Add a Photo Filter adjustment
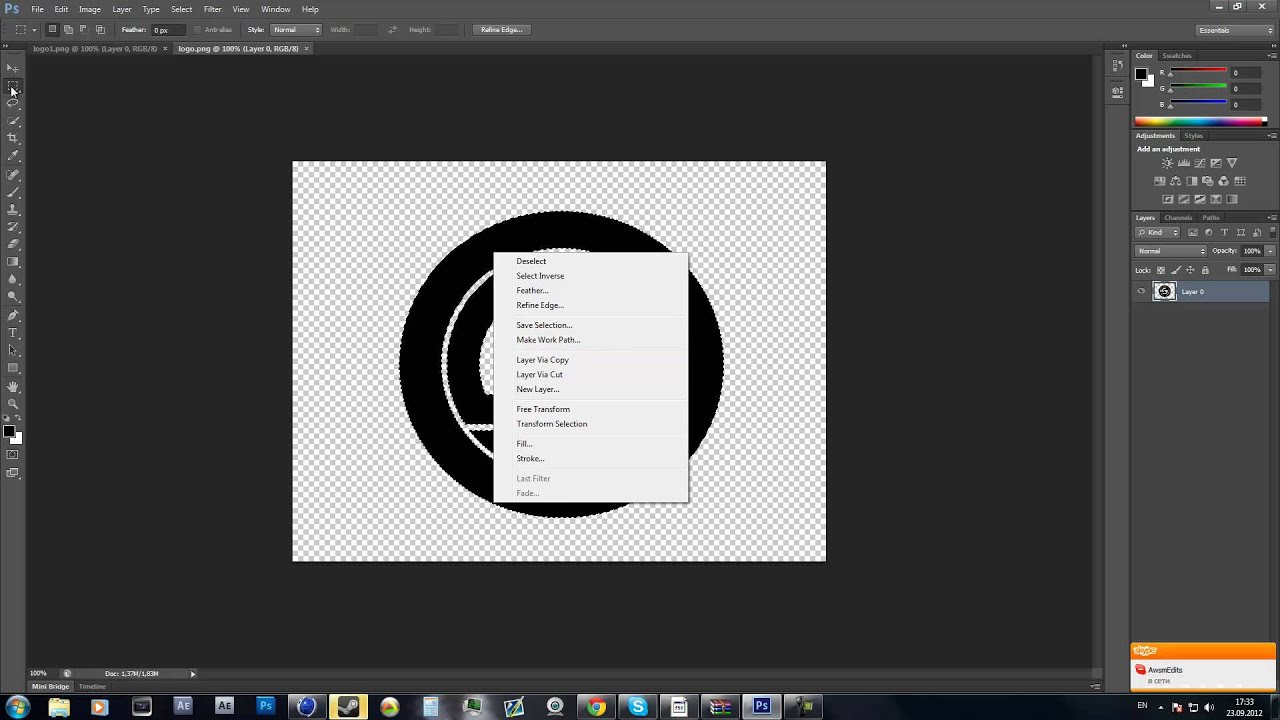Viewport: 1280px width, 720px height. 1207,181
